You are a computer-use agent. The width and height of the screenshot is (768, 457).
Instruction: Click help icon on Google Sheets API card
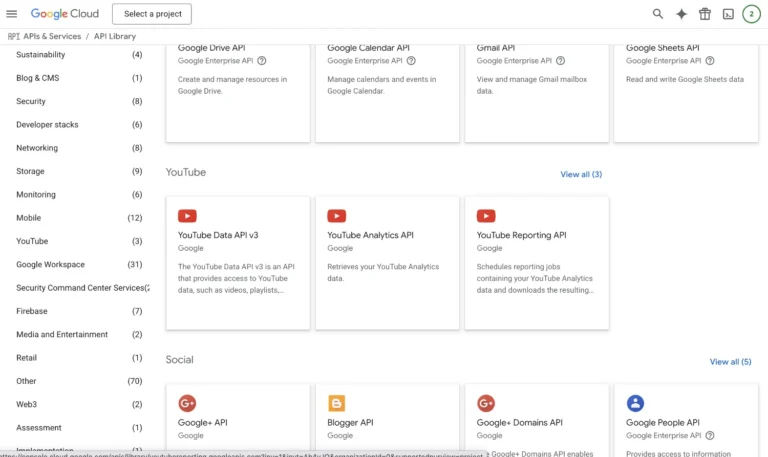710,61
